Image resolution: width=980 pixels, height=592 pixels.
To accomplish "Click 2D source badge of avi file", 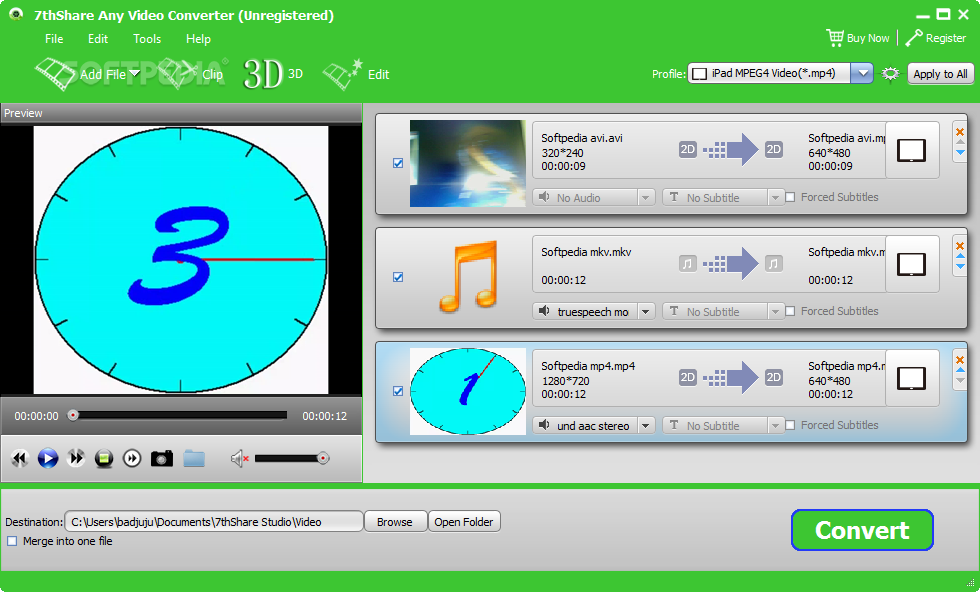I will (688, 149).
